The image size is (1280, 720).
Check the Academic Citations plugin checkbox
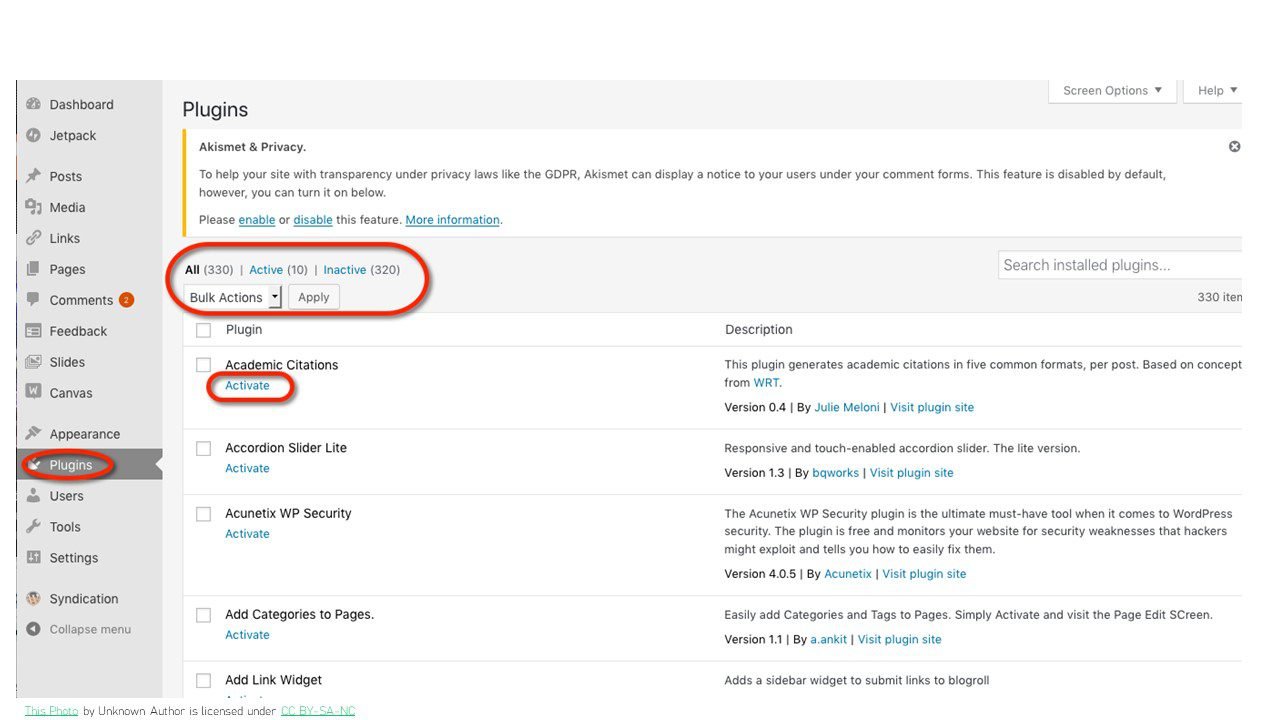click(x=204, y=365)
